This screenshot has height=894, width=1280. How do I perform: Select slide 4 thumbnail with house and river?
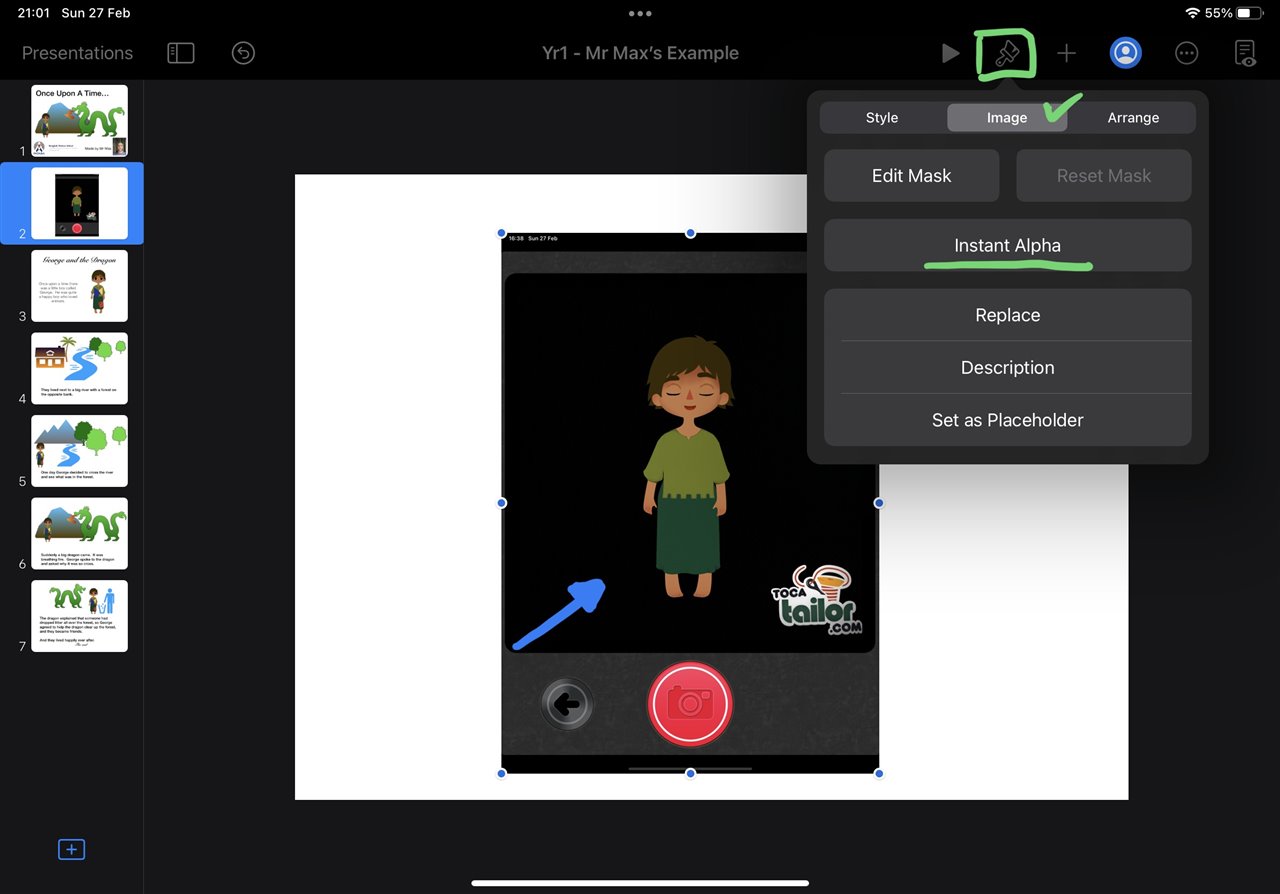80,368
